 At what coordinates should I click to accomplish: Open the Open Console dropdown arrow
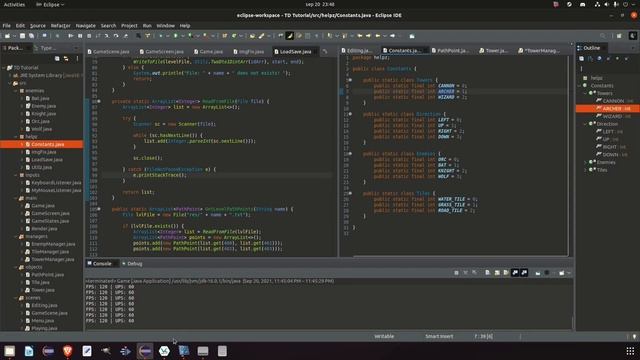tap(569, 273)
